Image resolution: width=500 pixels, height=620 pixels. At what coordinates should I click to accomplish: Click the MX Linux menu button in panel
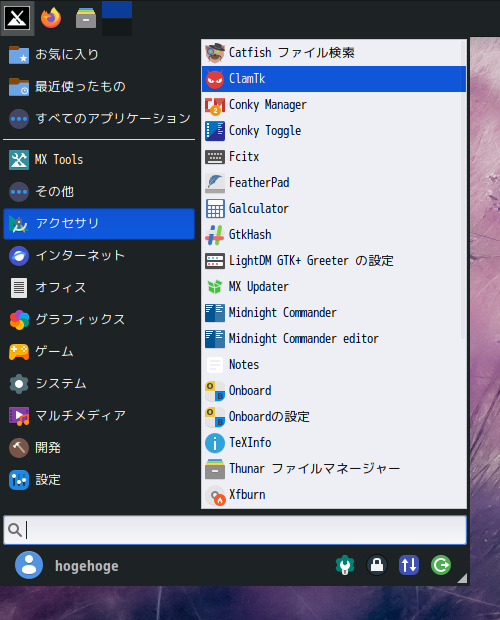click(x=17, y=18)
